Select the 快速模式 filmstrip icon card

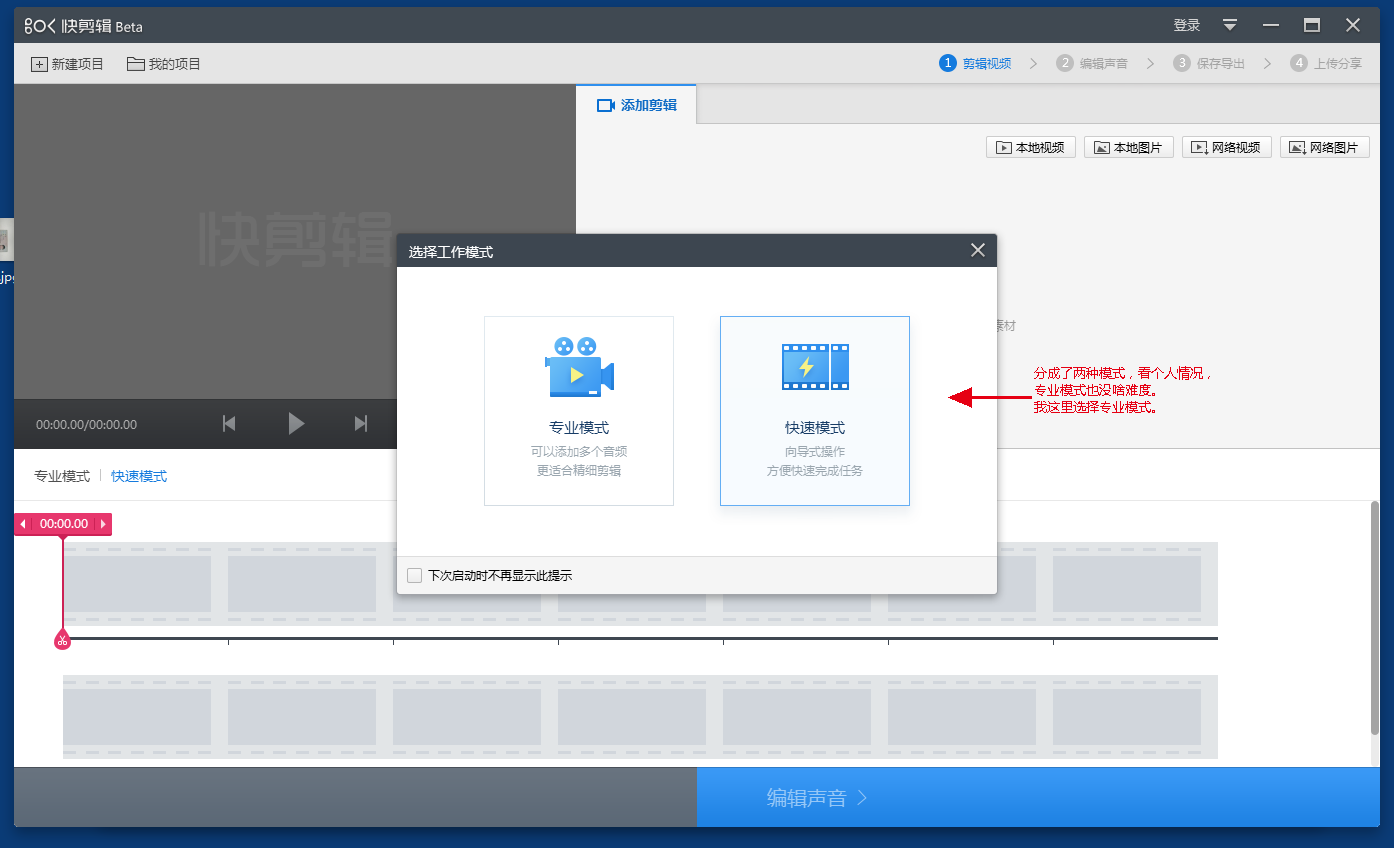tap(814, 410)
